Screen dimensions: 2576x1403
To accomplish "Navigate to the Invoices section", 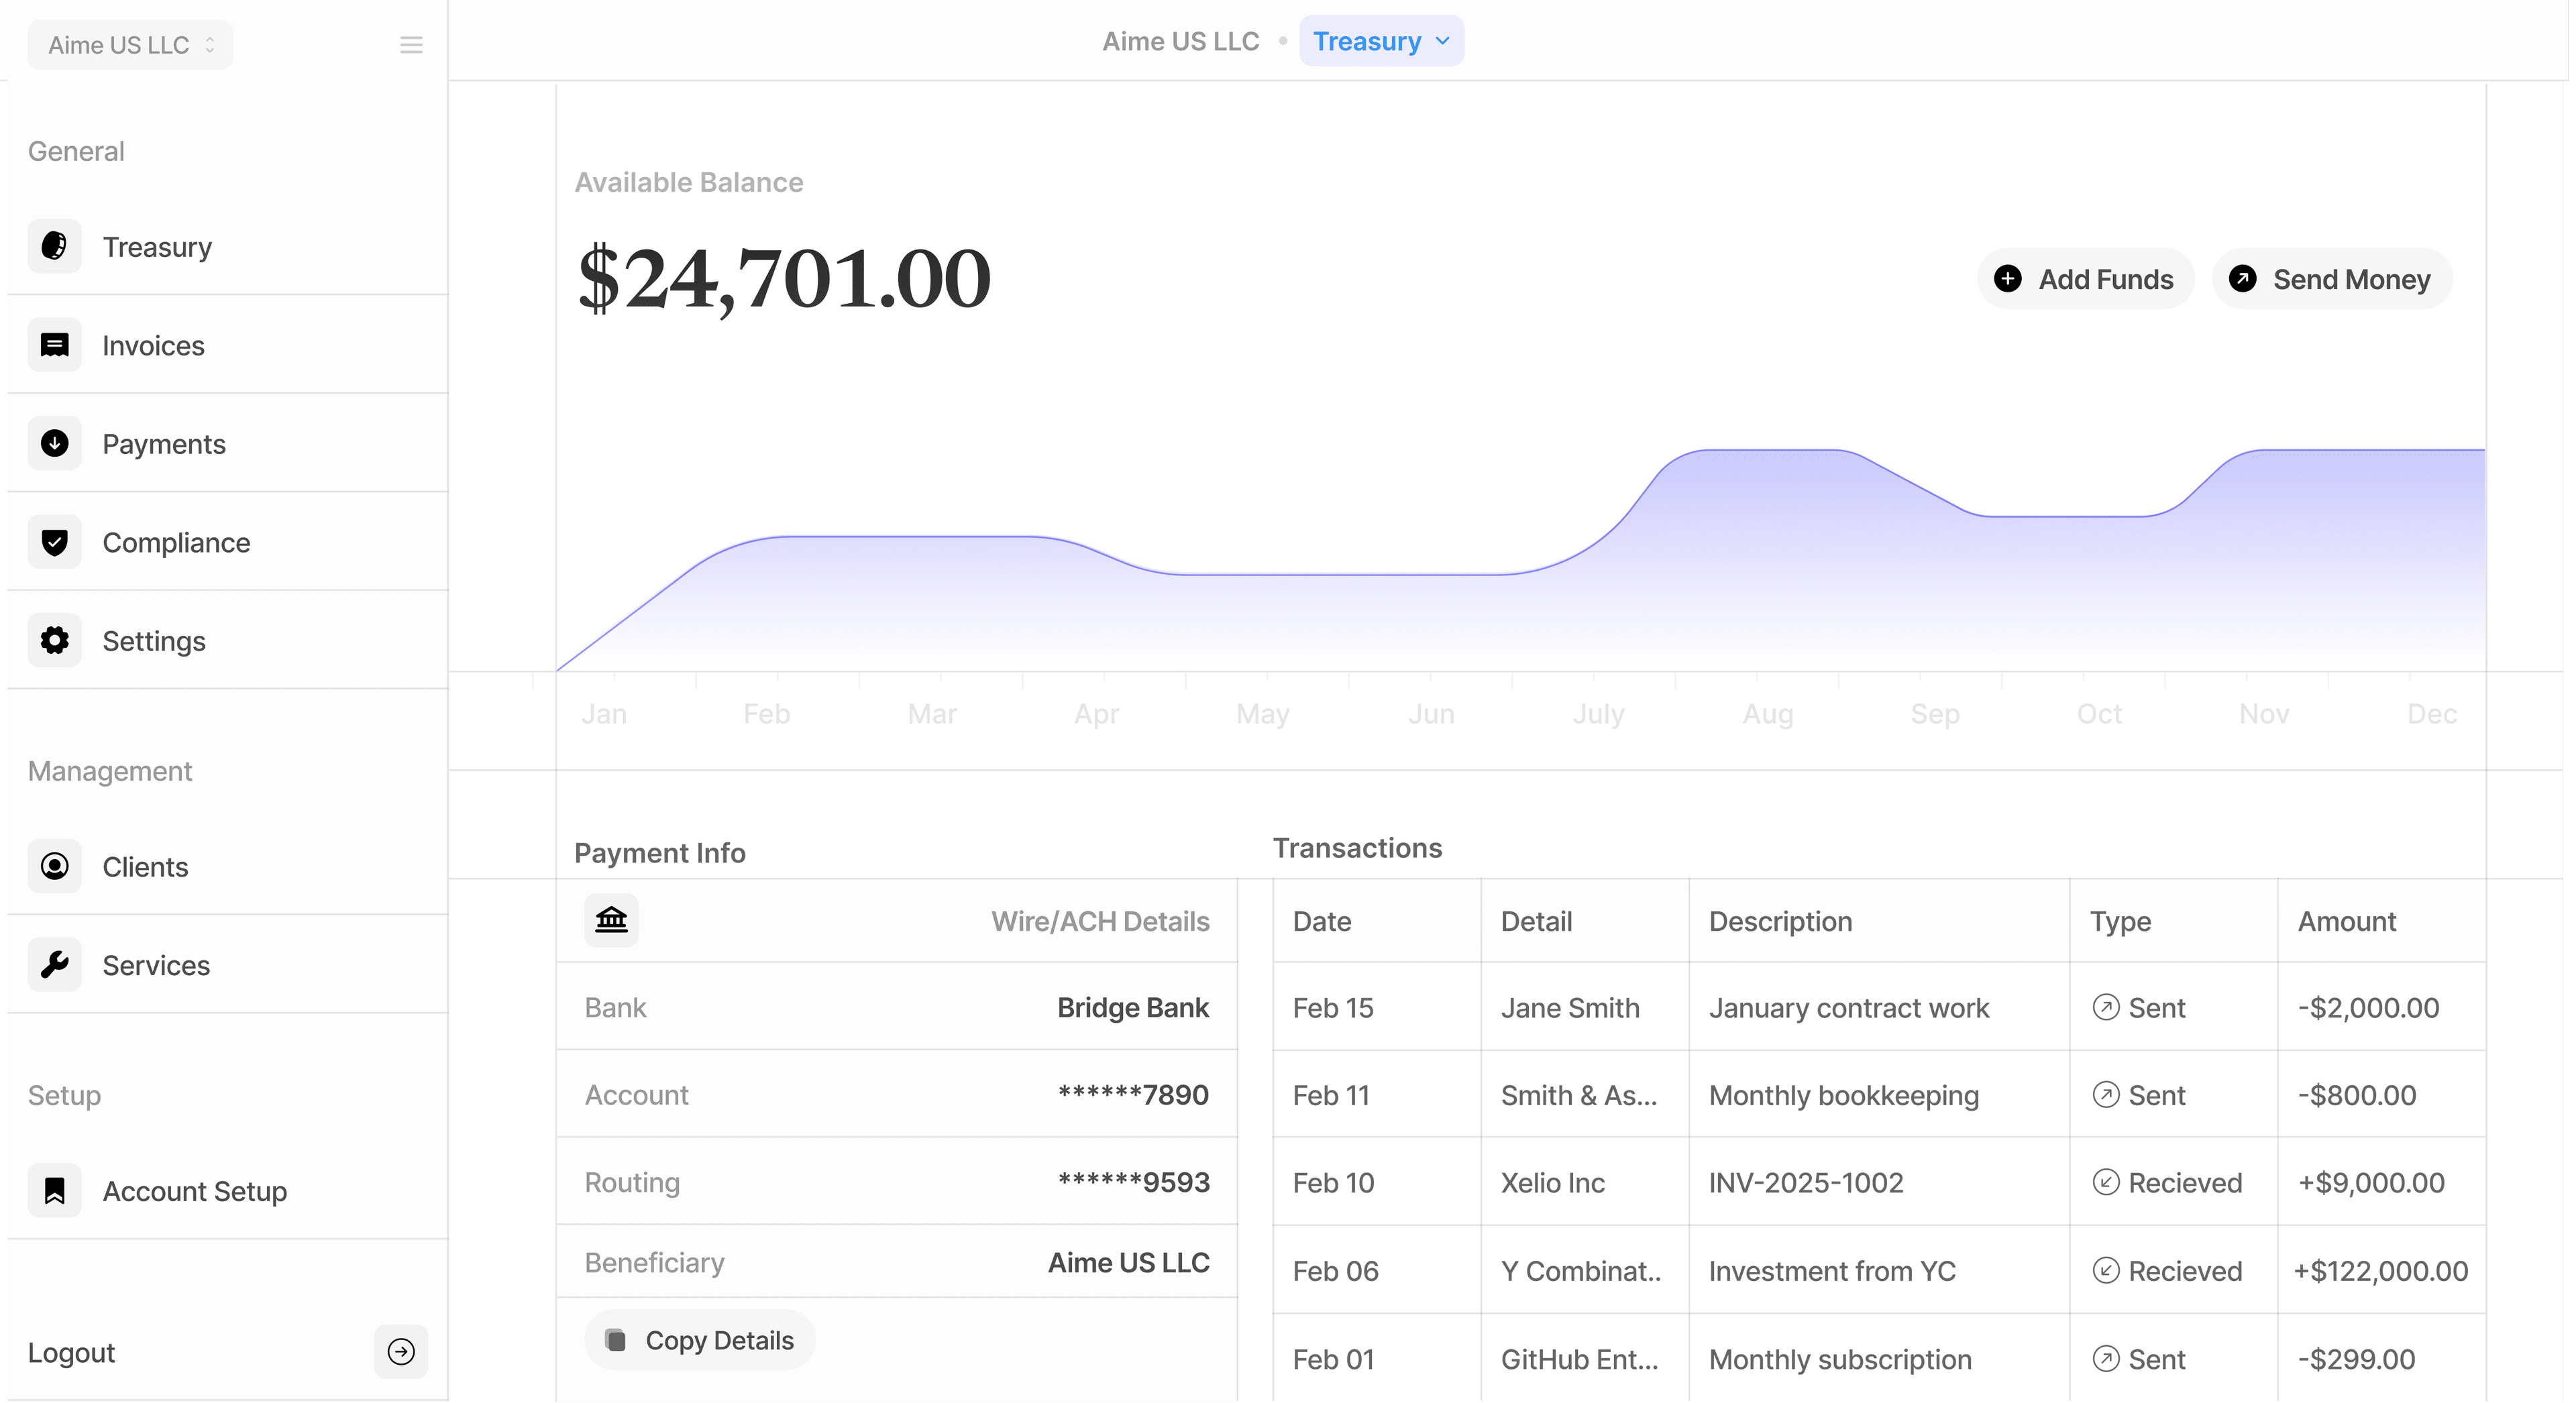I will [x=152, y=345].
